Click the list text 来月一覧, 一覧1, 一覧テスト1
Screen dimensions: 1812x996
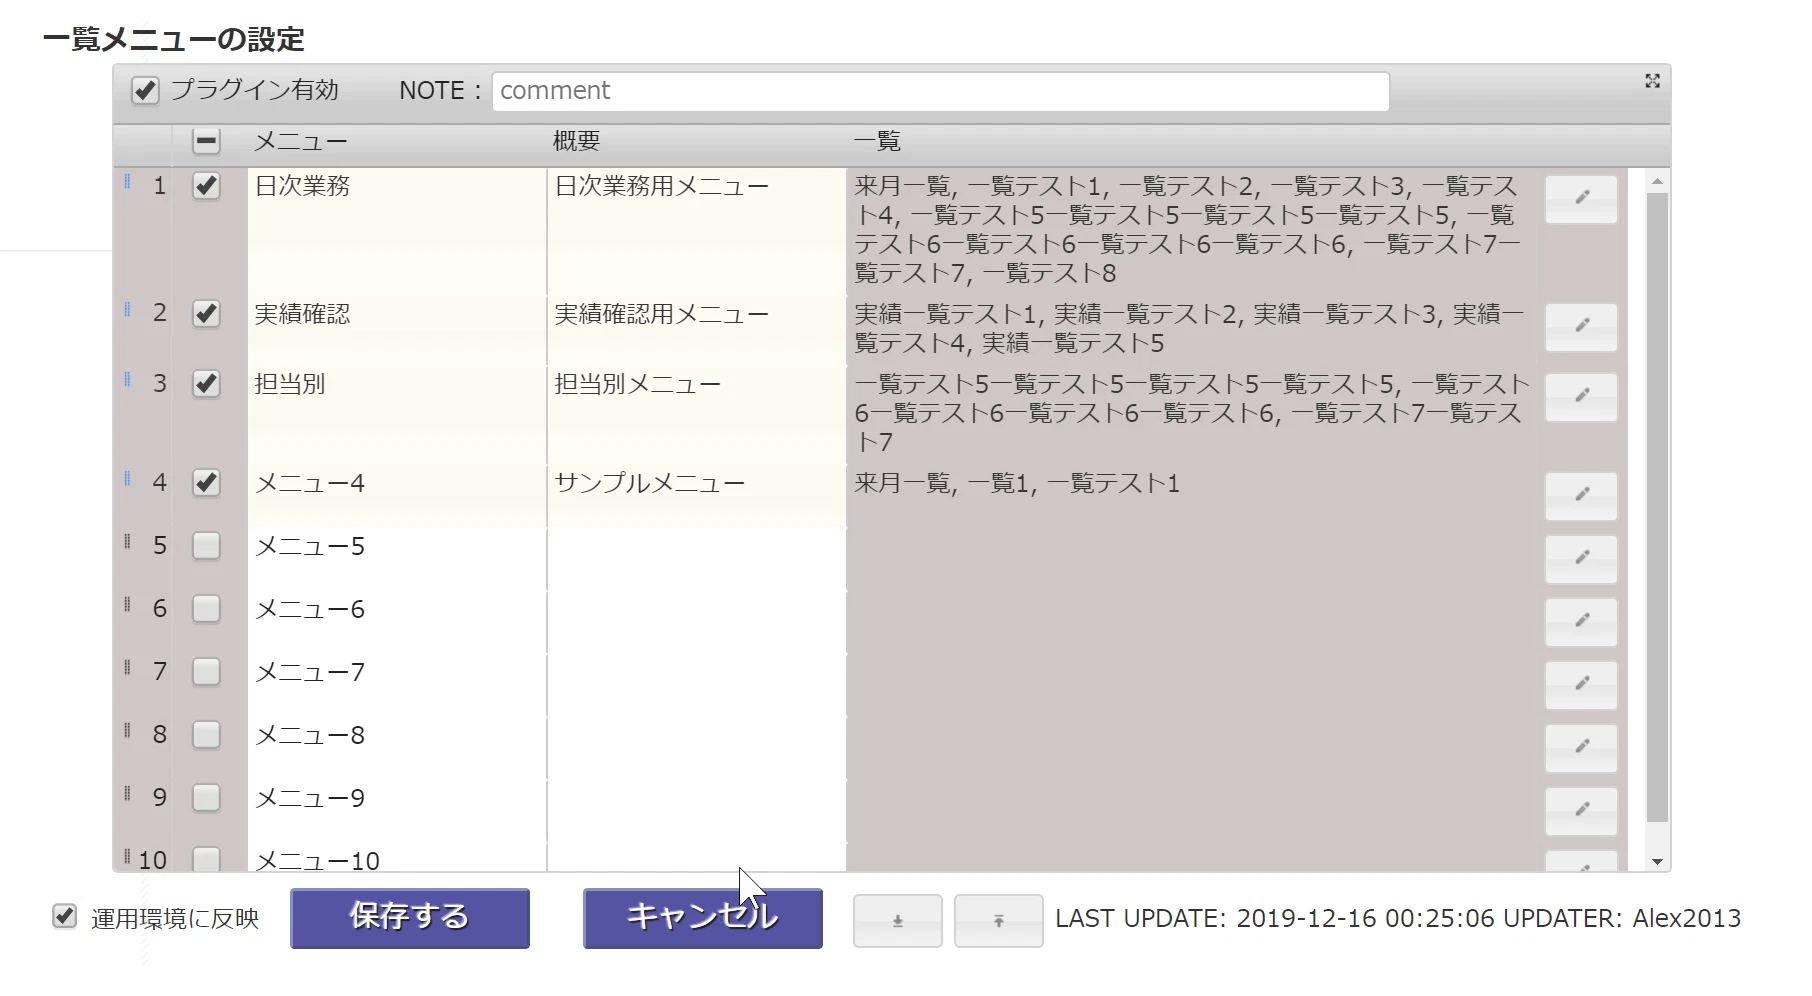point(1017,484)
